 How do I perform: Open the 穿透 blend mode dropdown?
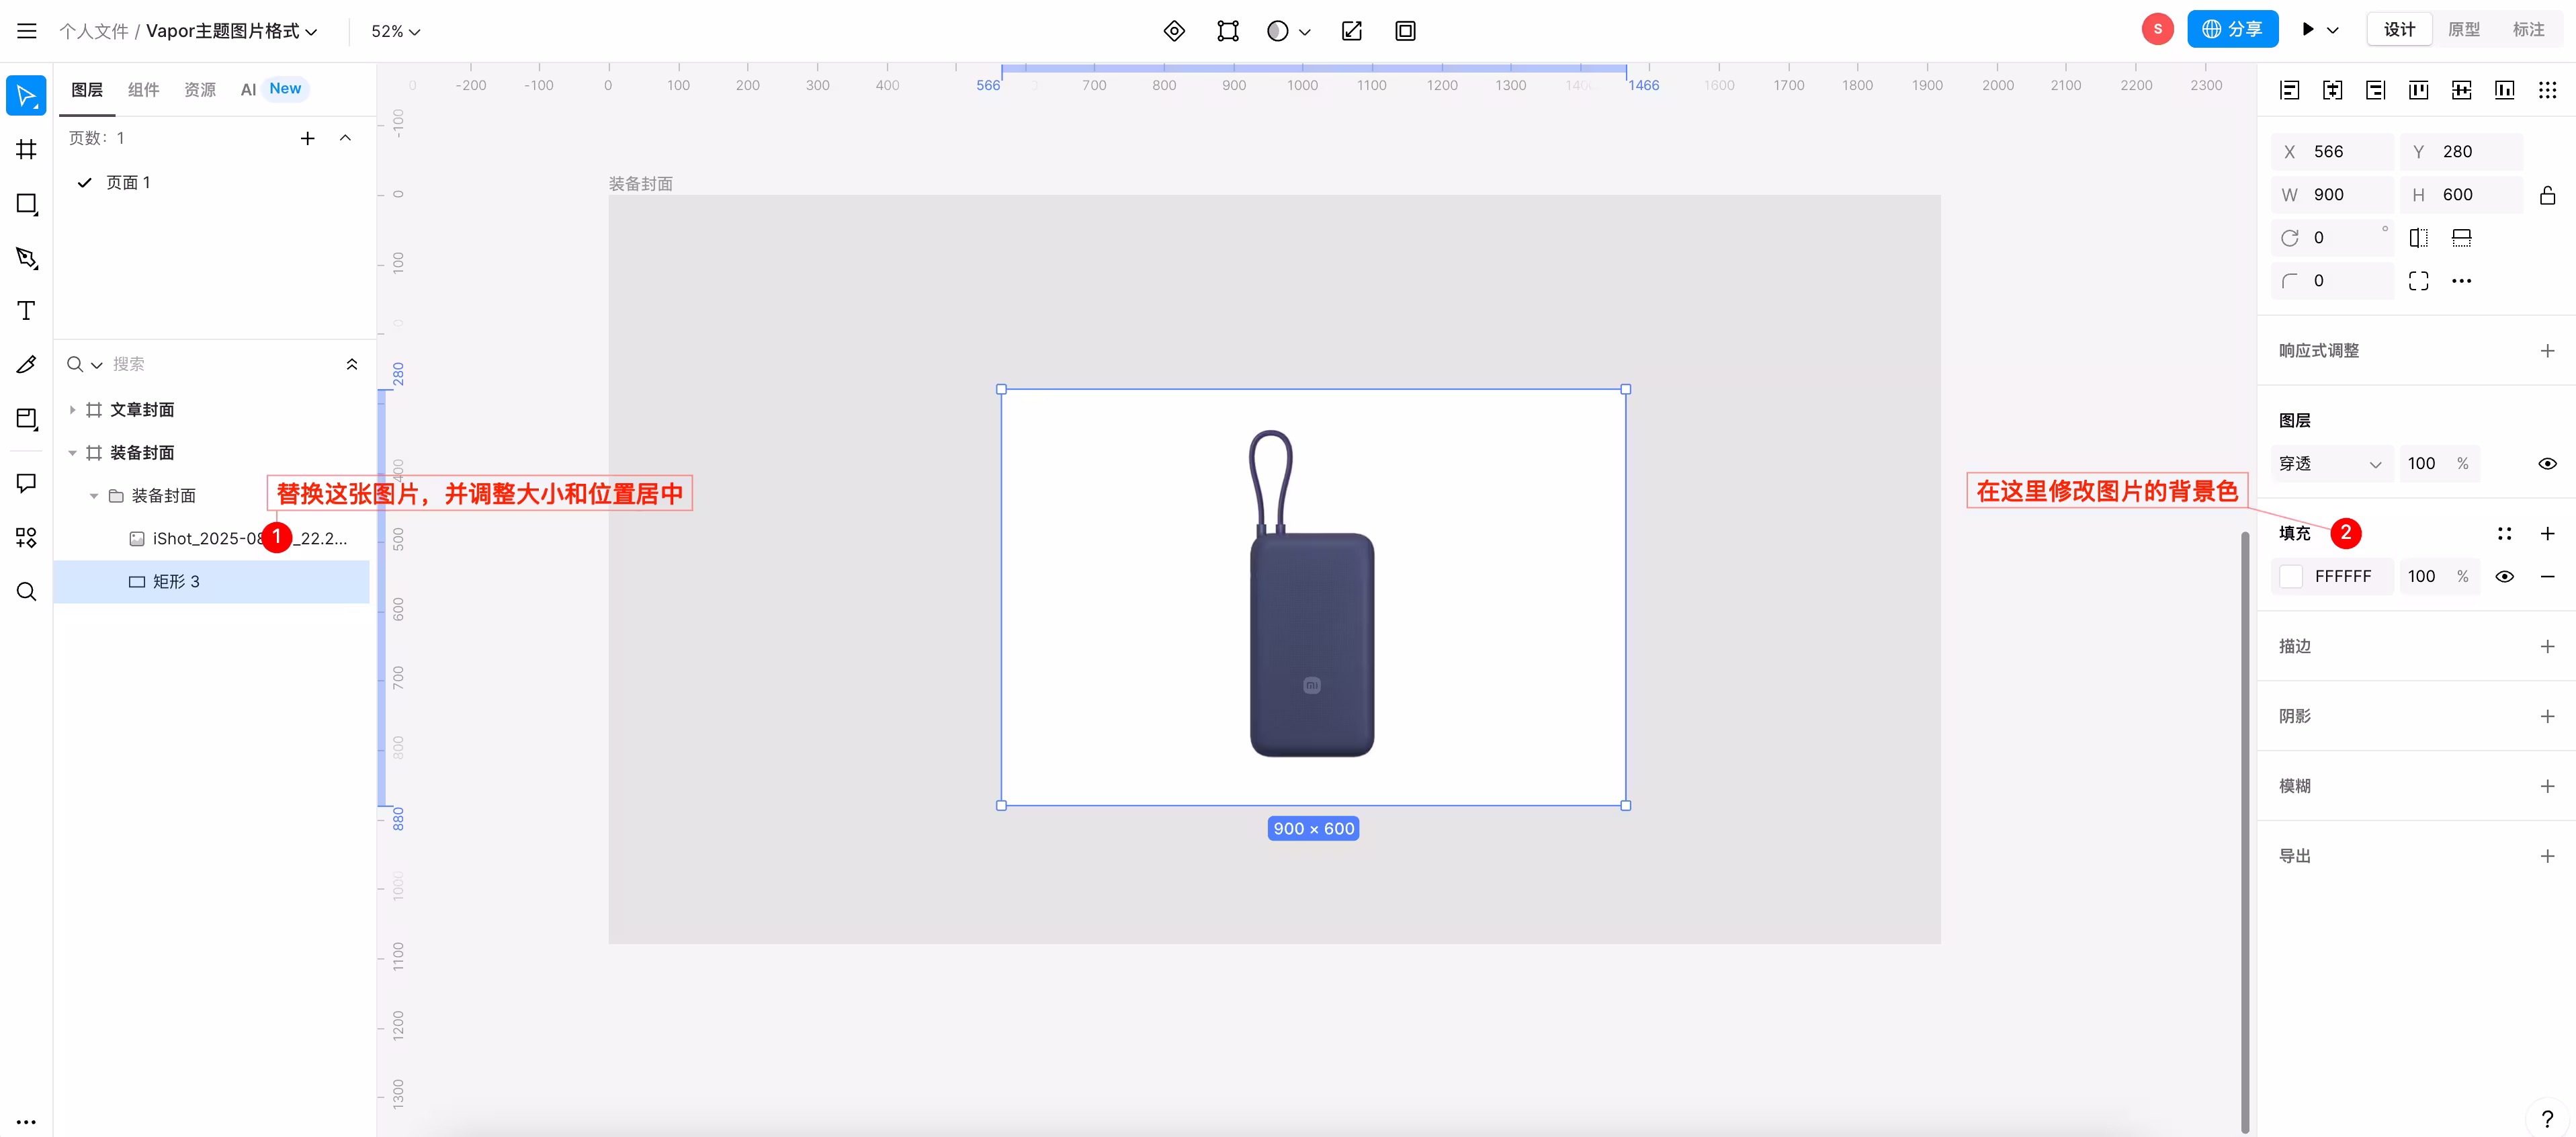click(x=2330, y=464)
